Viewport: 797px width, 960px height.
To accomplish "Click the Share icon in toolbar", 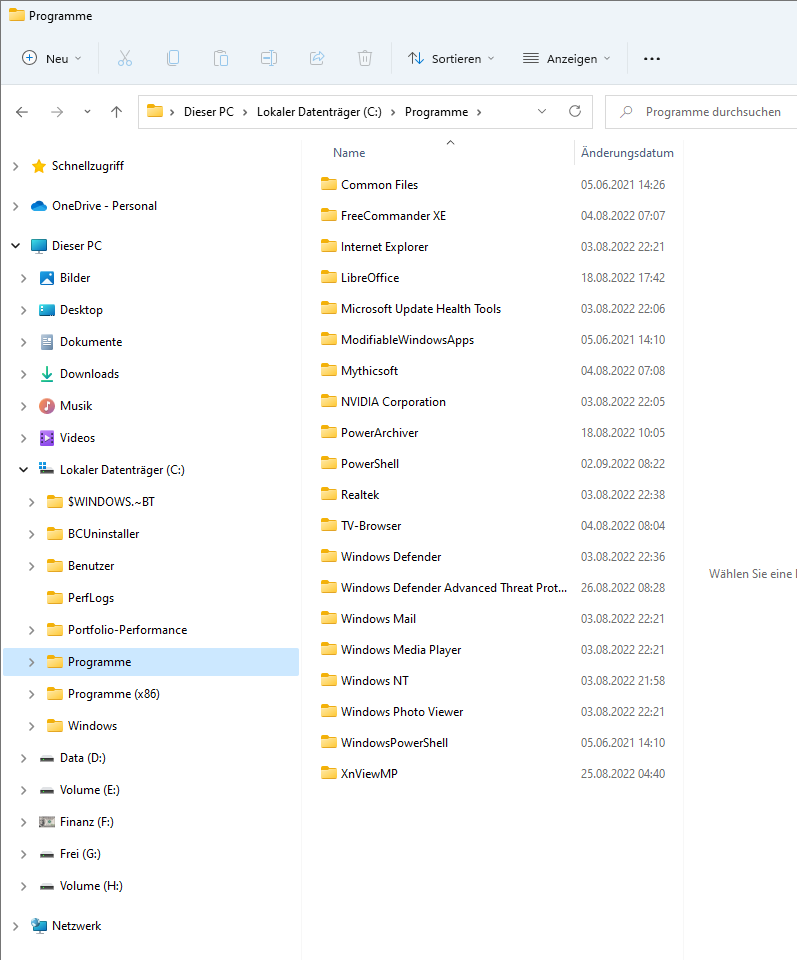I will [317, 59].
